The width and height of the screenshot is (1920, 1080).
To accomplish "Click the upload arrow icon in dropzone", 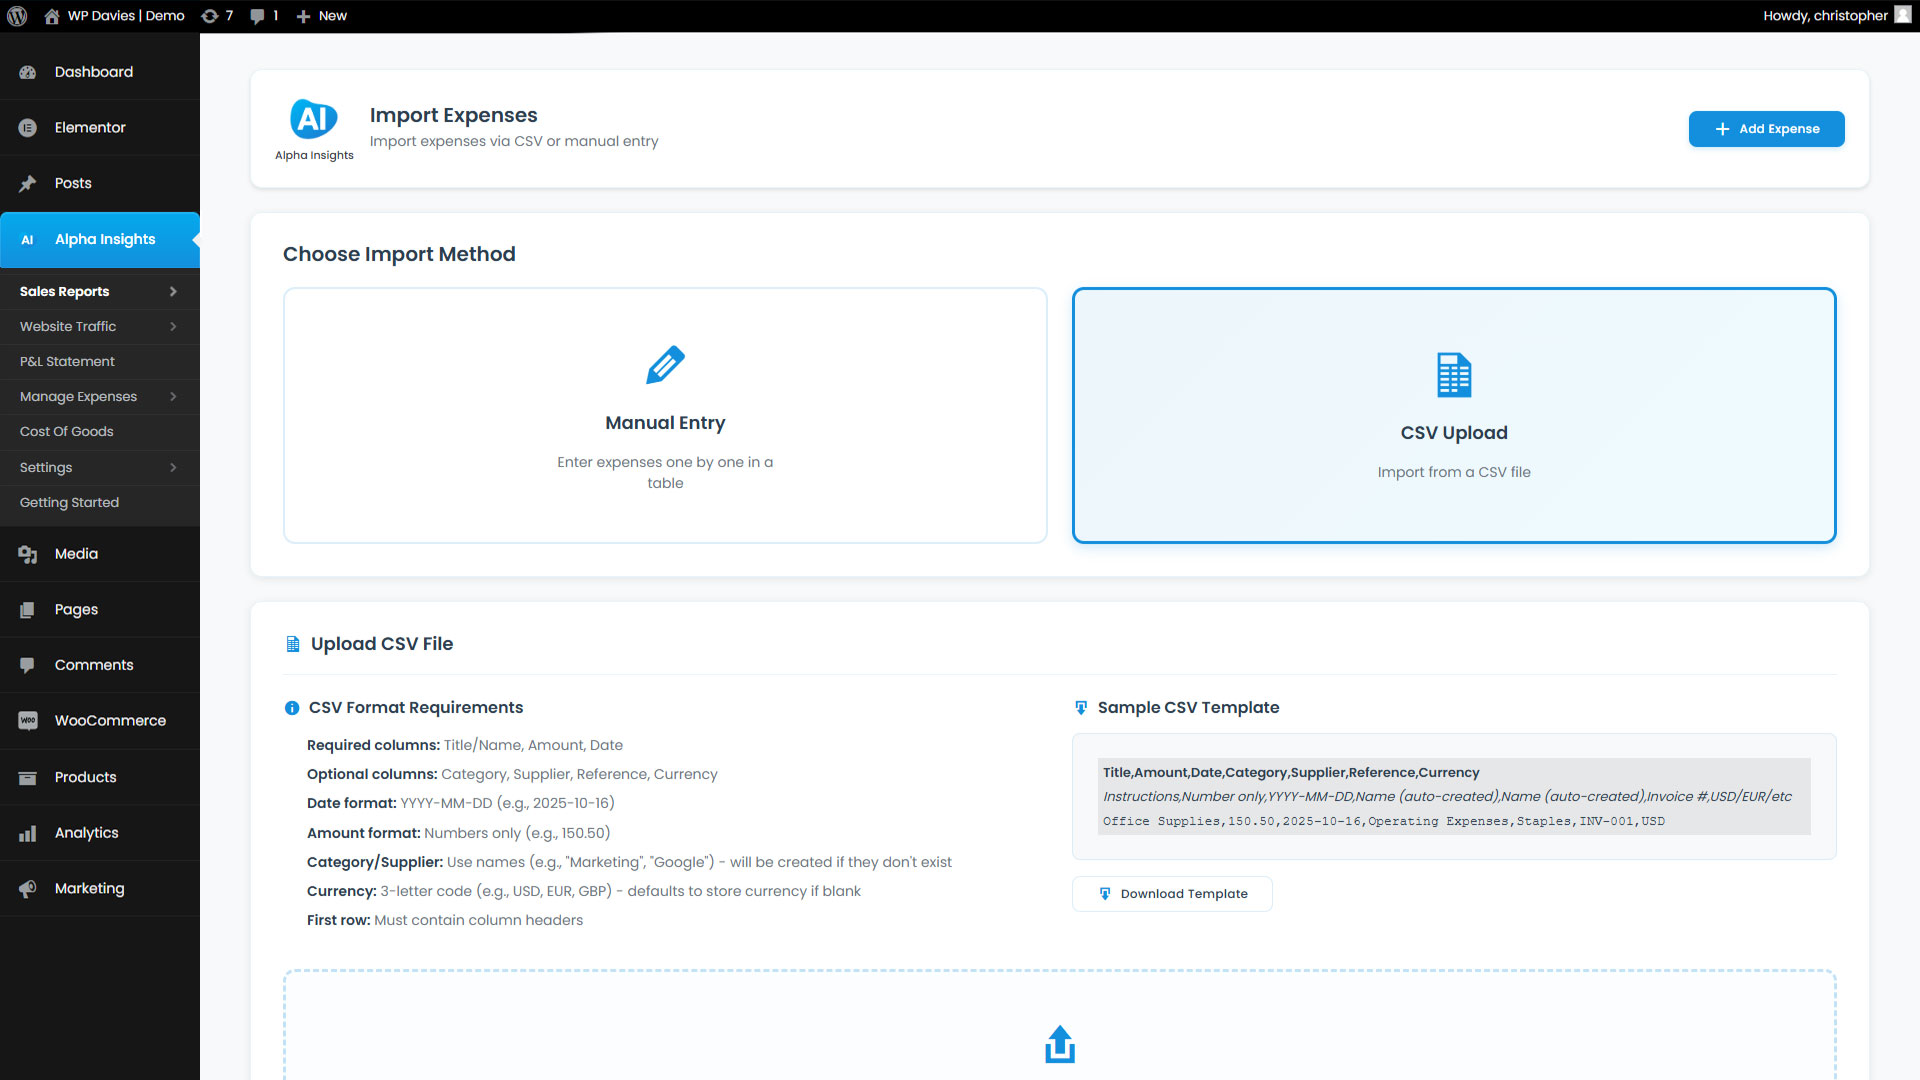I will tap(1059, 1044).
